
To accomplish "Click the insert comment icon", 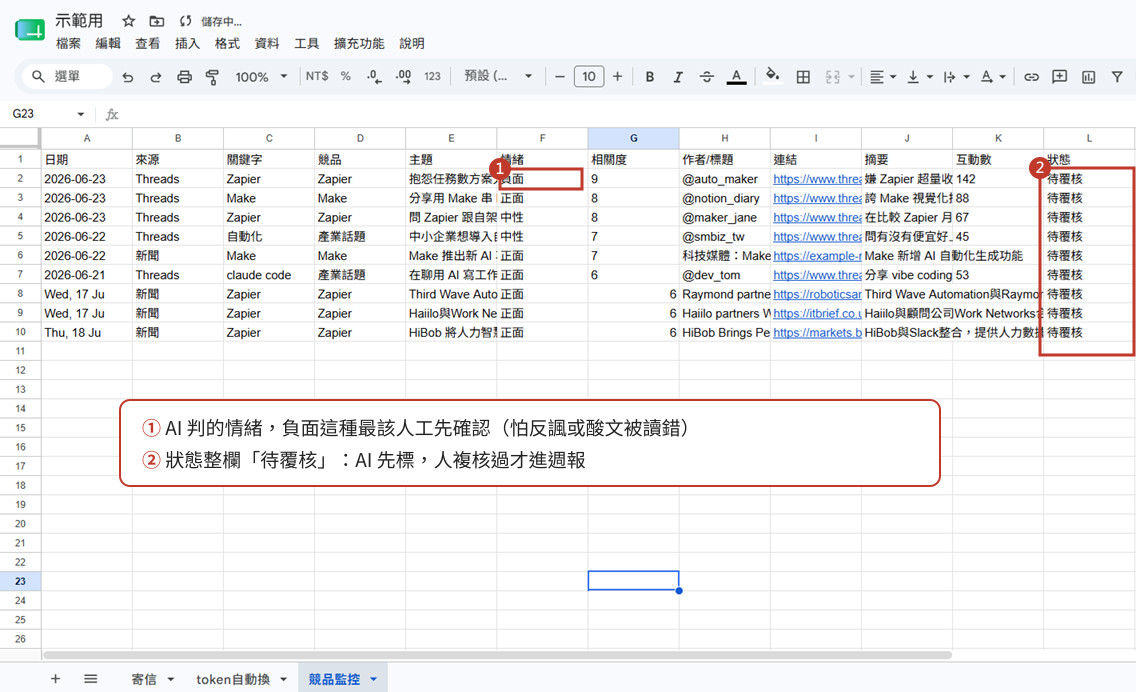I will [1059, 77].
